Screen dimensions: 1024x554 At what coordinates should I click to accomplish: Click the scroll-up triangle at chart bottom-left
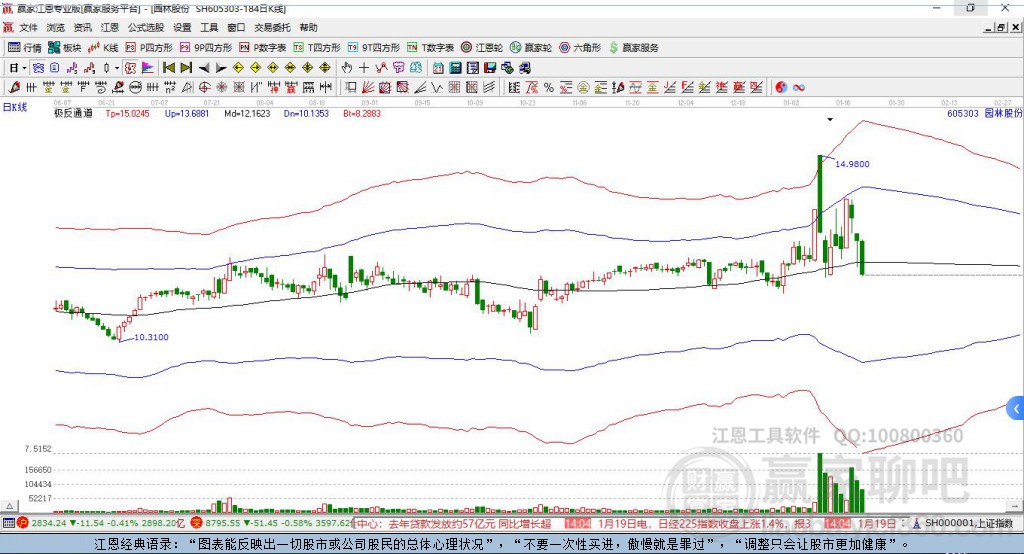click(10, 506)
